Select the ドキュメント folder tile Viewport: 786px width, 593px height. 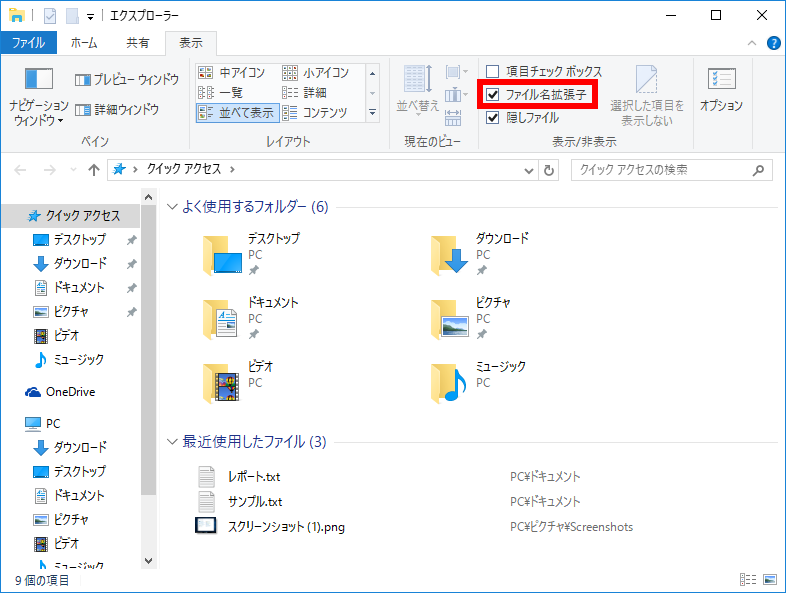[253, 318]
